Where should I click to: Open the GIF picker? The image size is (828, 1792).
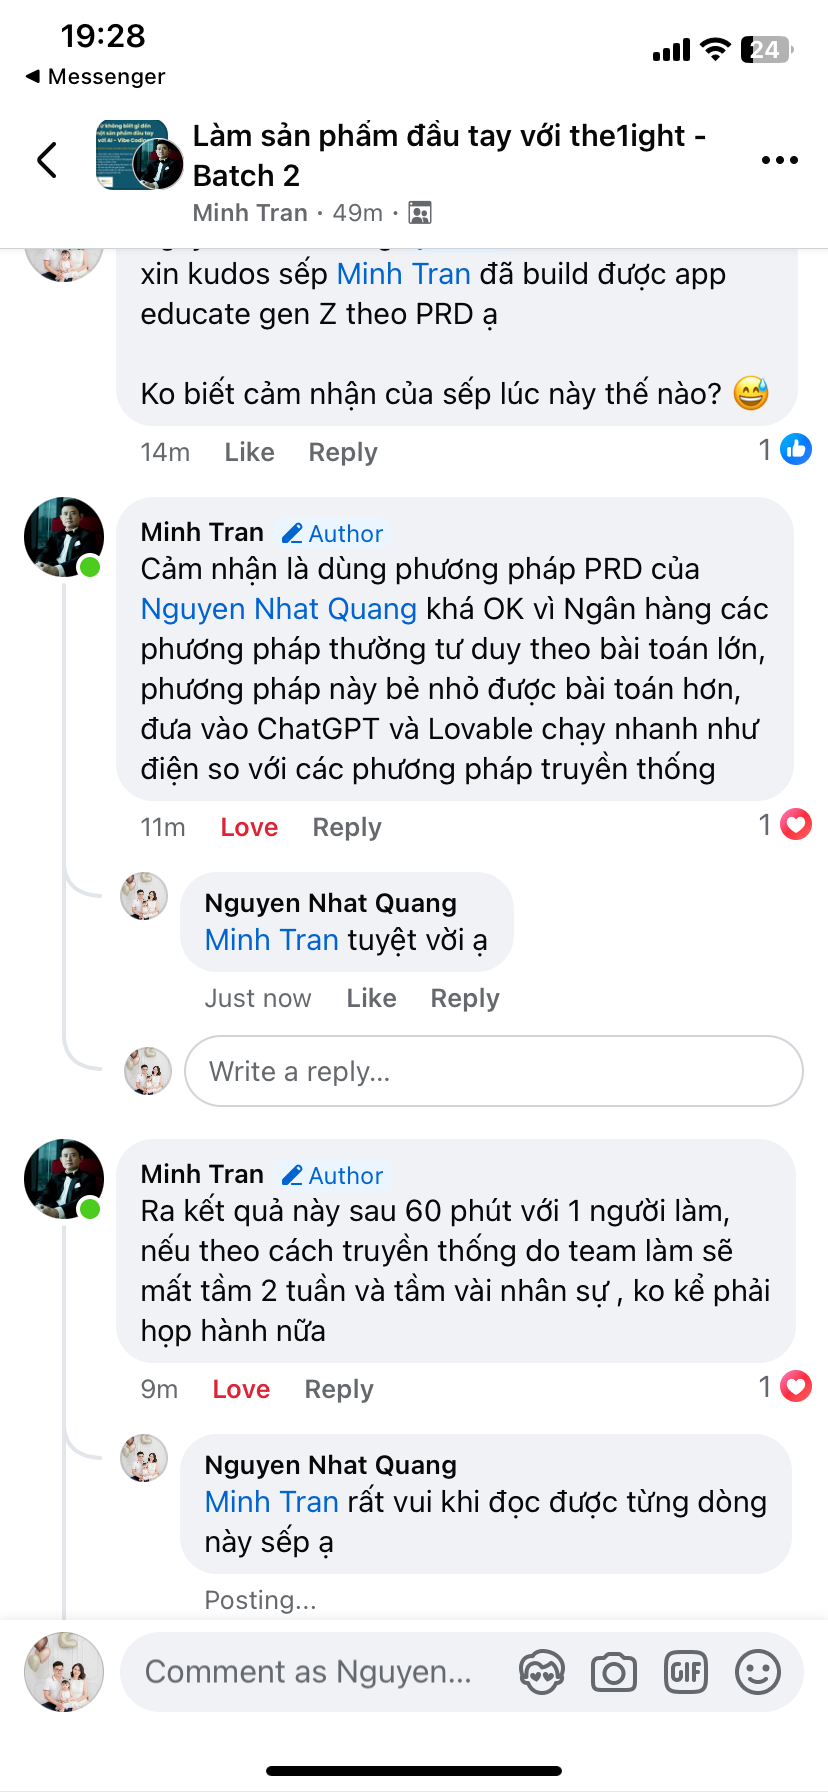[x=686, y=1672]
